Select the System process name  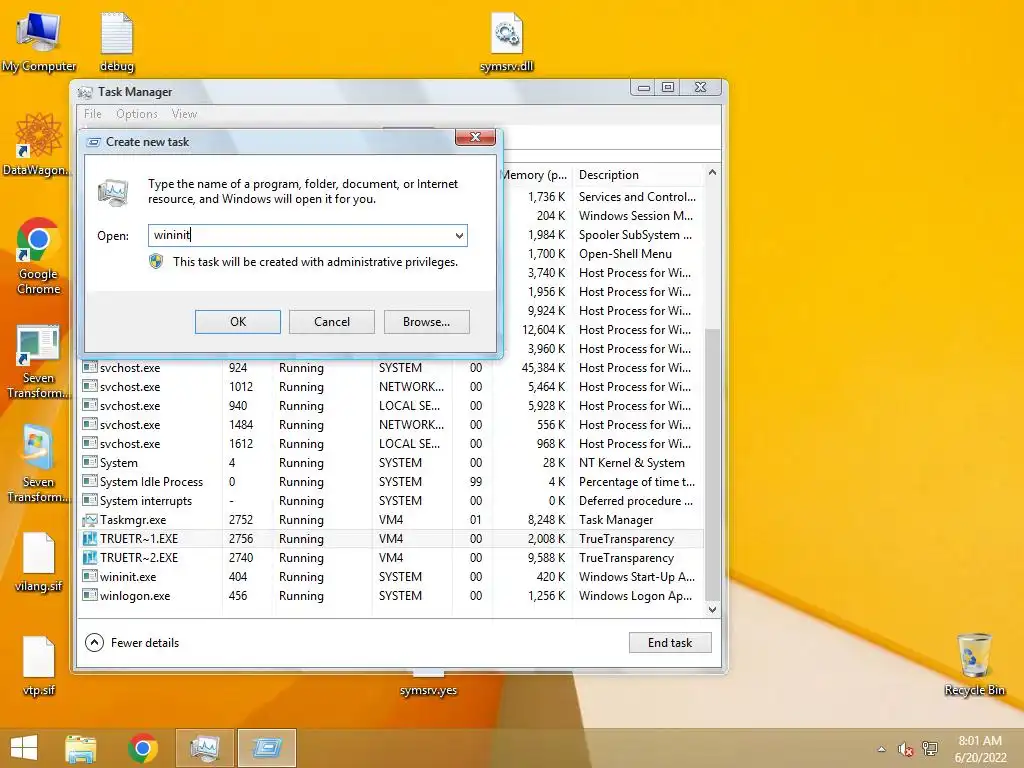coord(118,463)
